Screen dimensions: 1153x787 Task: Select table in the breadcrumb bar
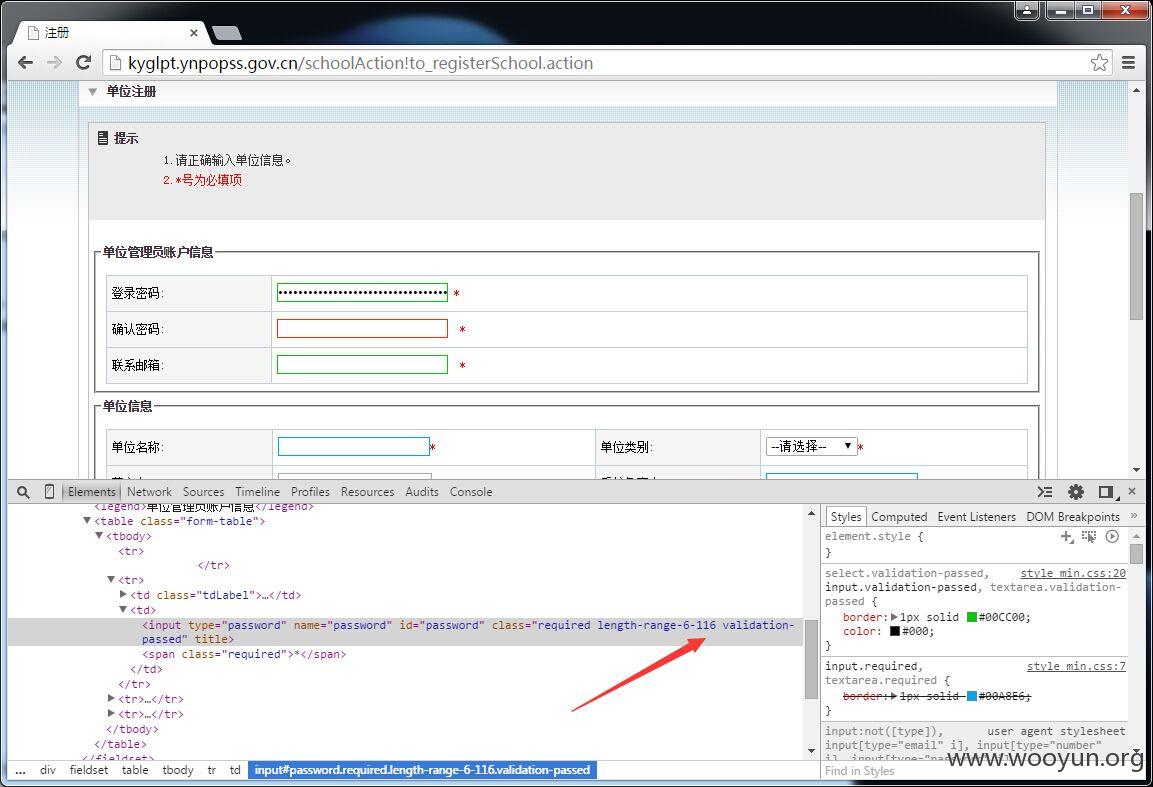coord(135,770)
